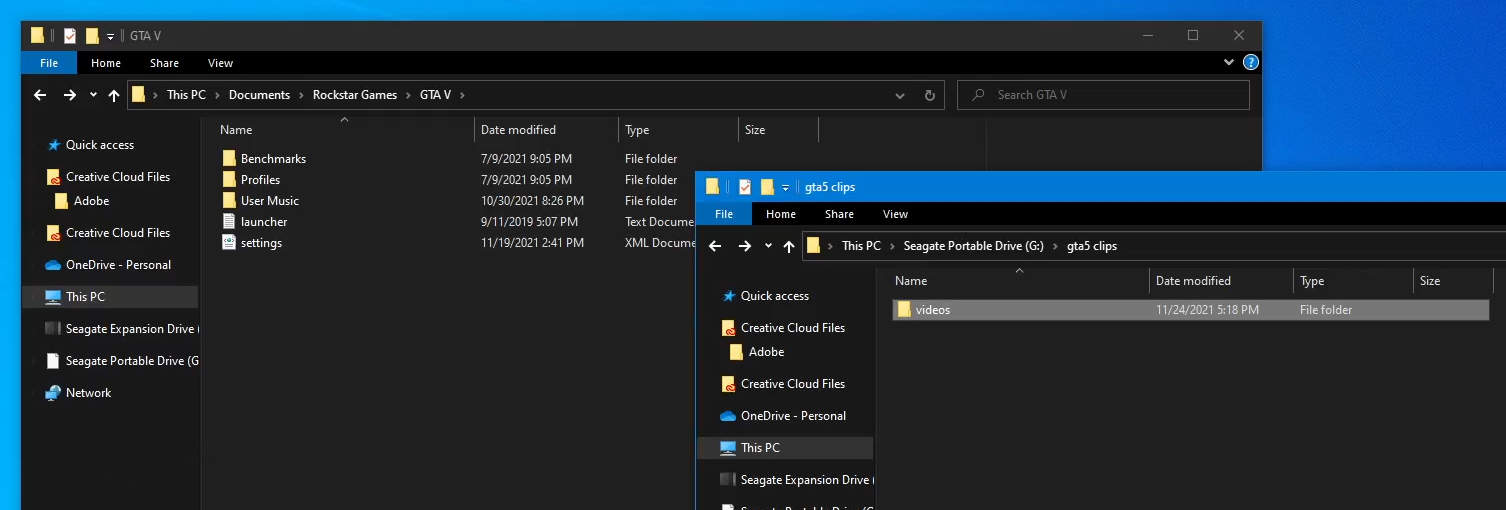Viewport: 1506px width, 510px height.
Task: Click the New folder icon in gta5 clips title bar
Action: coord(767,187)
